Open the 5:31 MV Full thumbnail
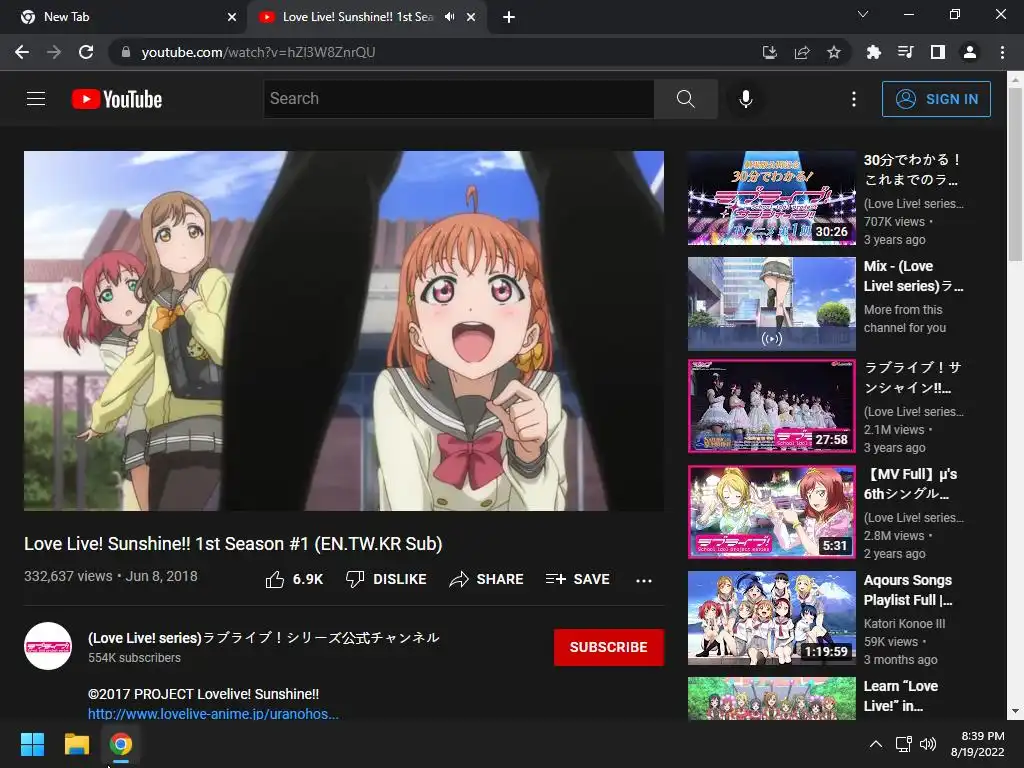Image resolution: width=1024 pixels, height=768 pixels. pyautogui.click(x=771, y=512)
